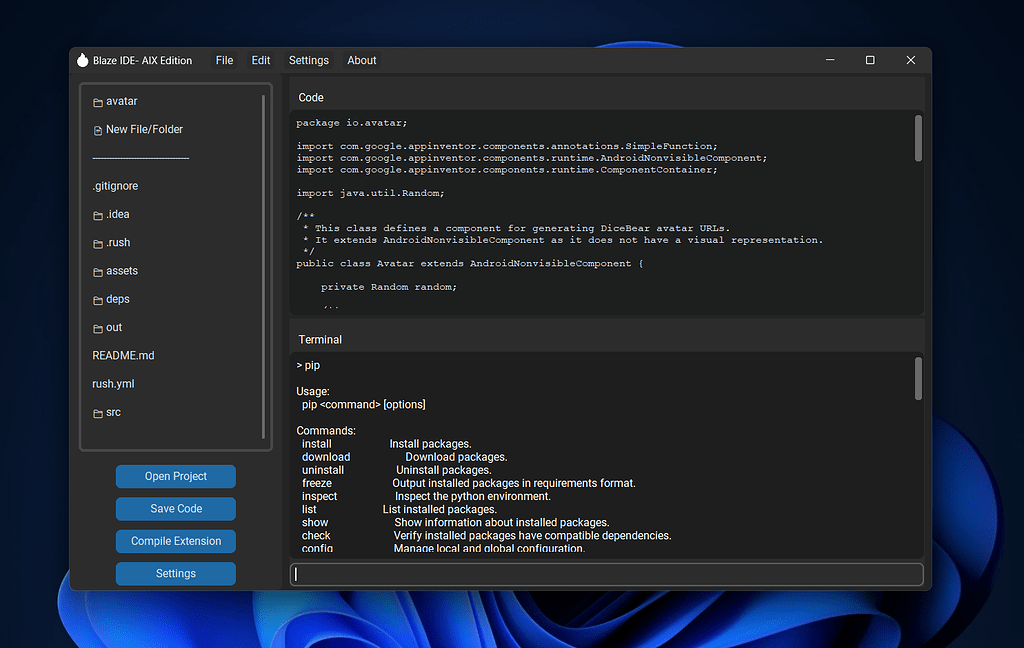Select the README.md file
1024x648 pixels.
pos(123,355)
